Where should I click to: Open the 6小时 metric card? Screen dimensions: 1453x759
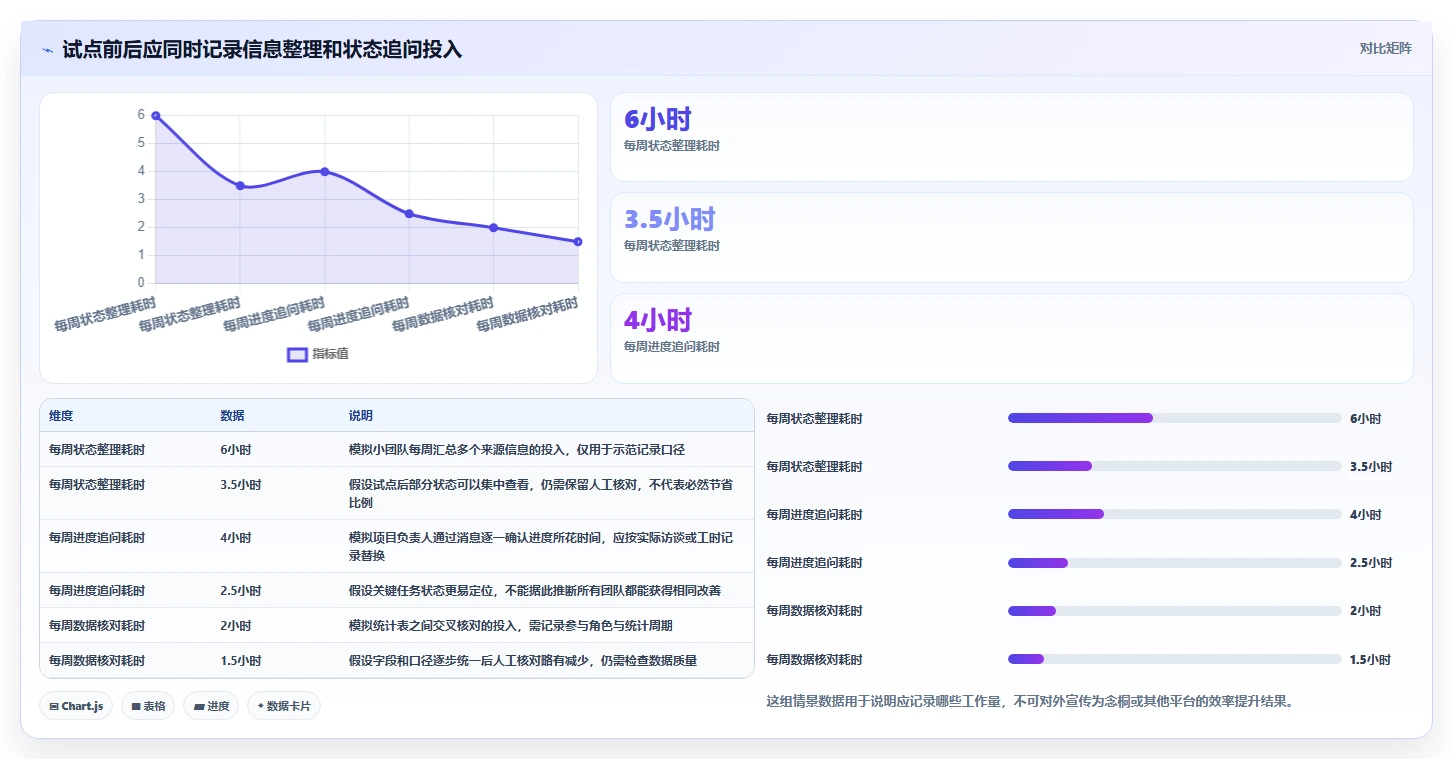(1011, 137)
